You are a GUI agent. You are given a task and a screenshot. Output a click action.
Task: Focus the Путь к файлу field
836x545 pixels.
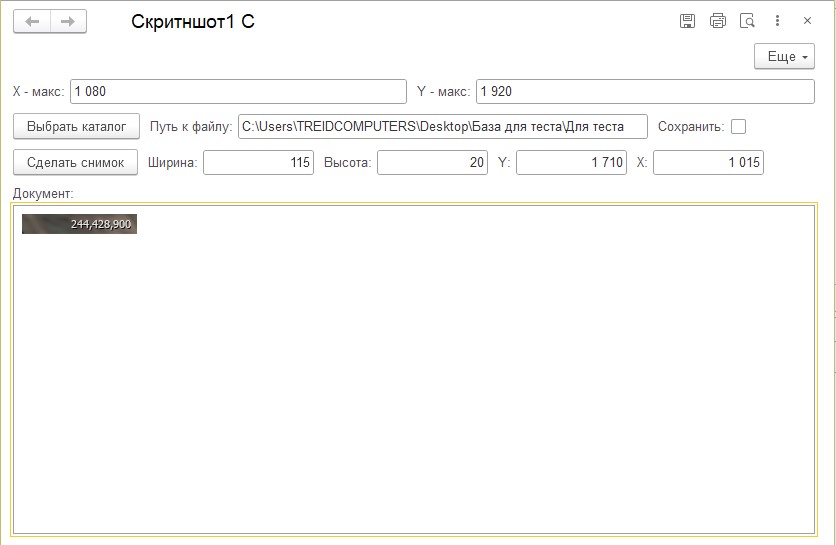point(443,126)
